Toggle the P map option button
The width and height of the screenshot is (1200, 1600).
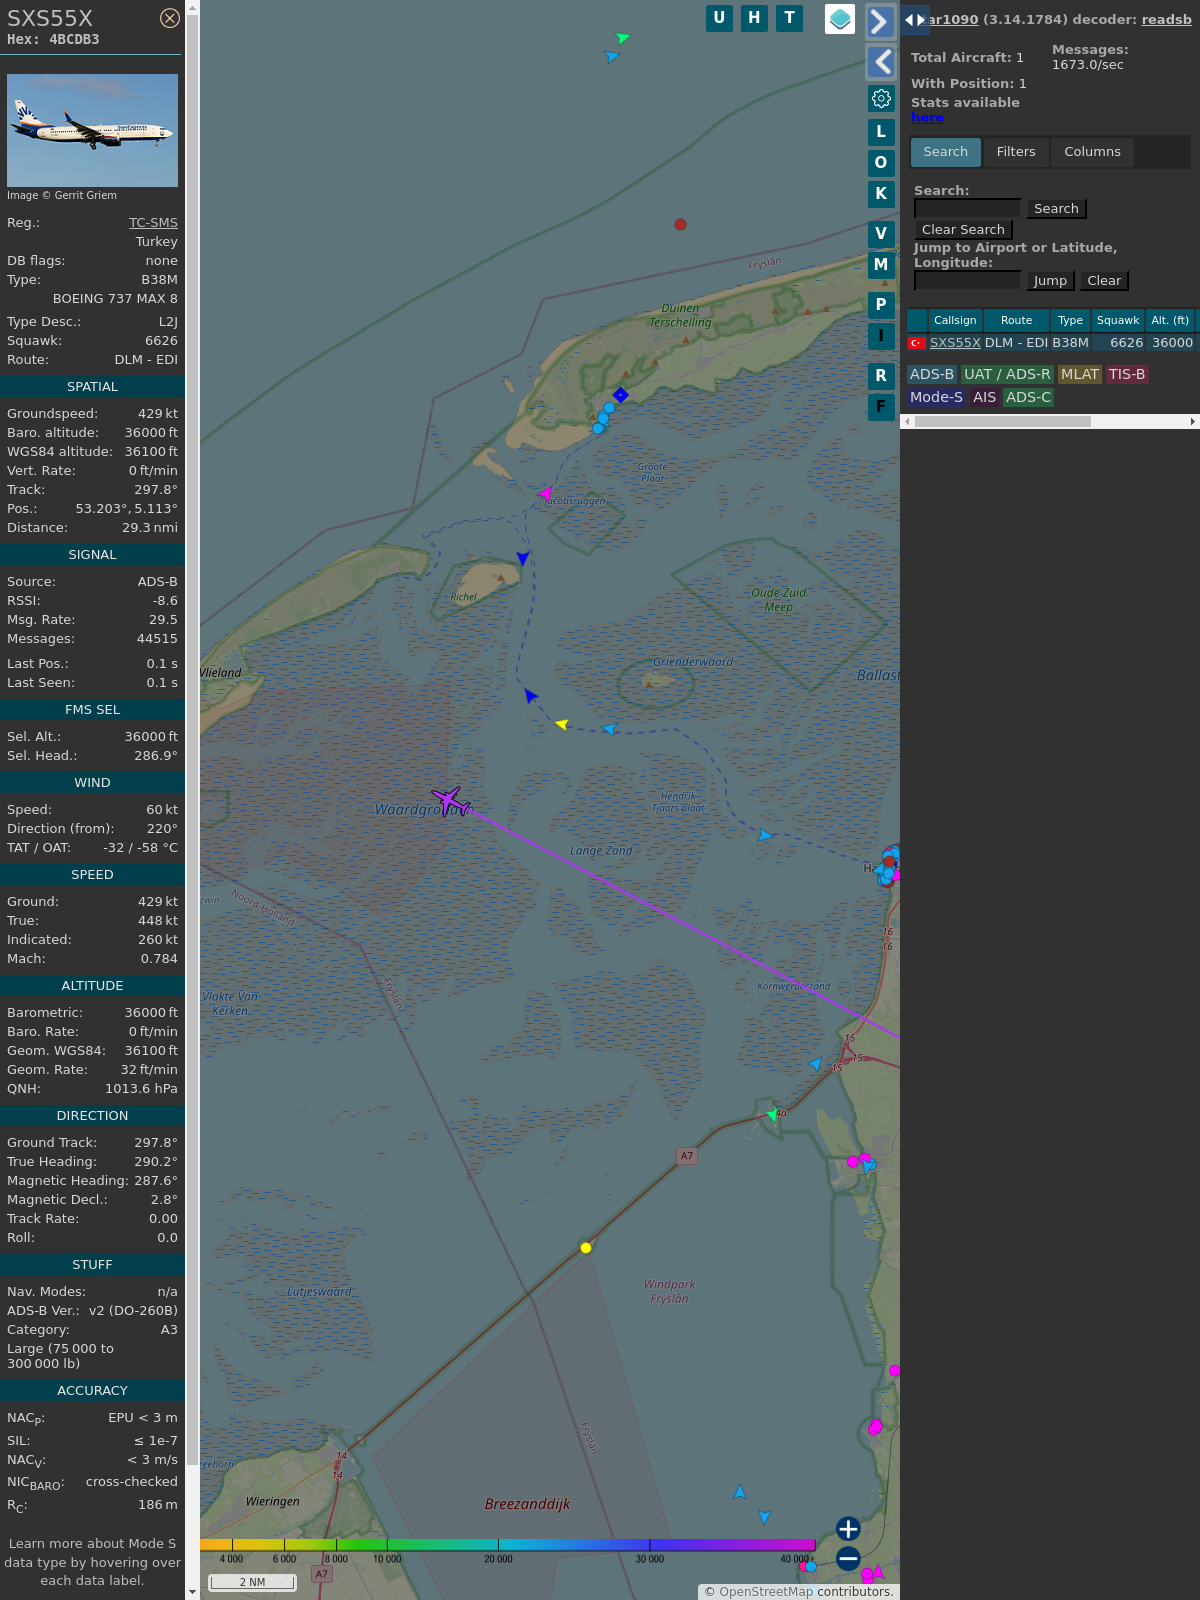(881, 305)
